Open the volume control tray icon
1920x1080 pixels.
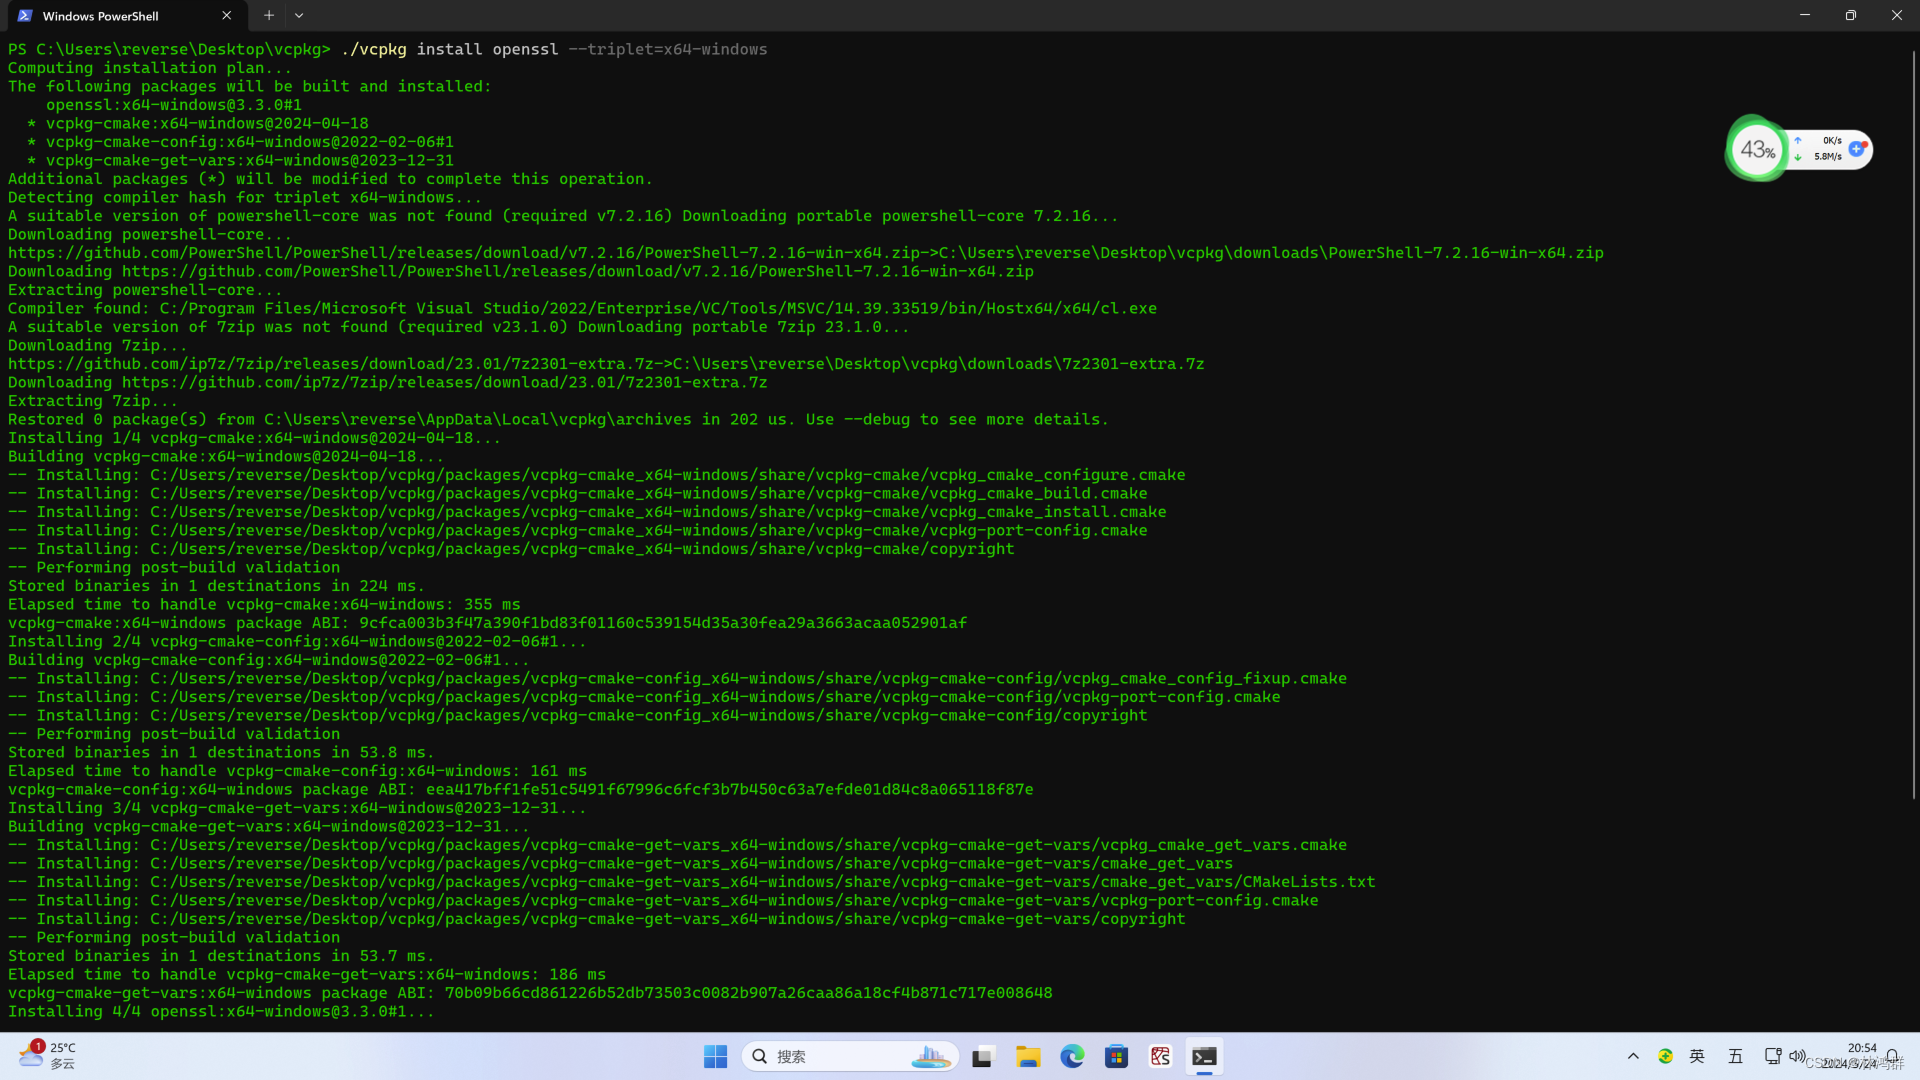click(1797, 1057)
